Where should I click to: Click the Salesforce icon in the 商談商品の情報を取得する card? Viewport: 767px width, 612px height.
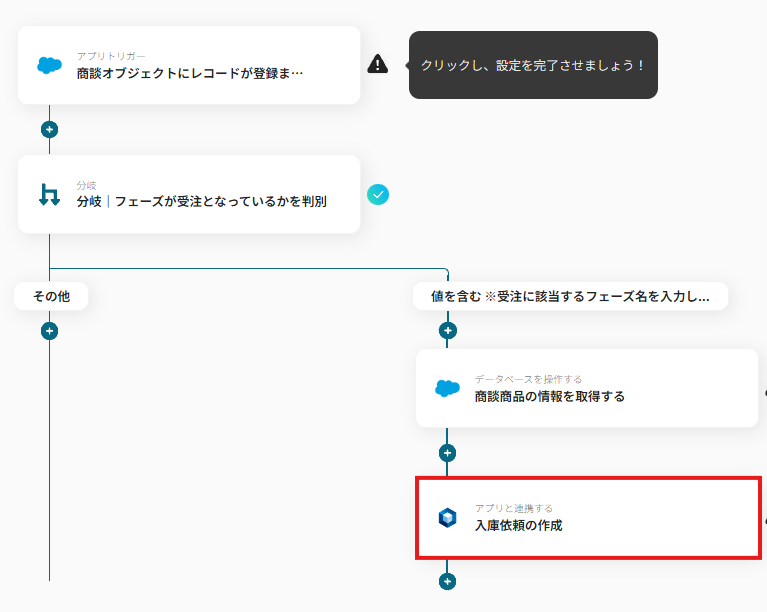click(447, 388)
